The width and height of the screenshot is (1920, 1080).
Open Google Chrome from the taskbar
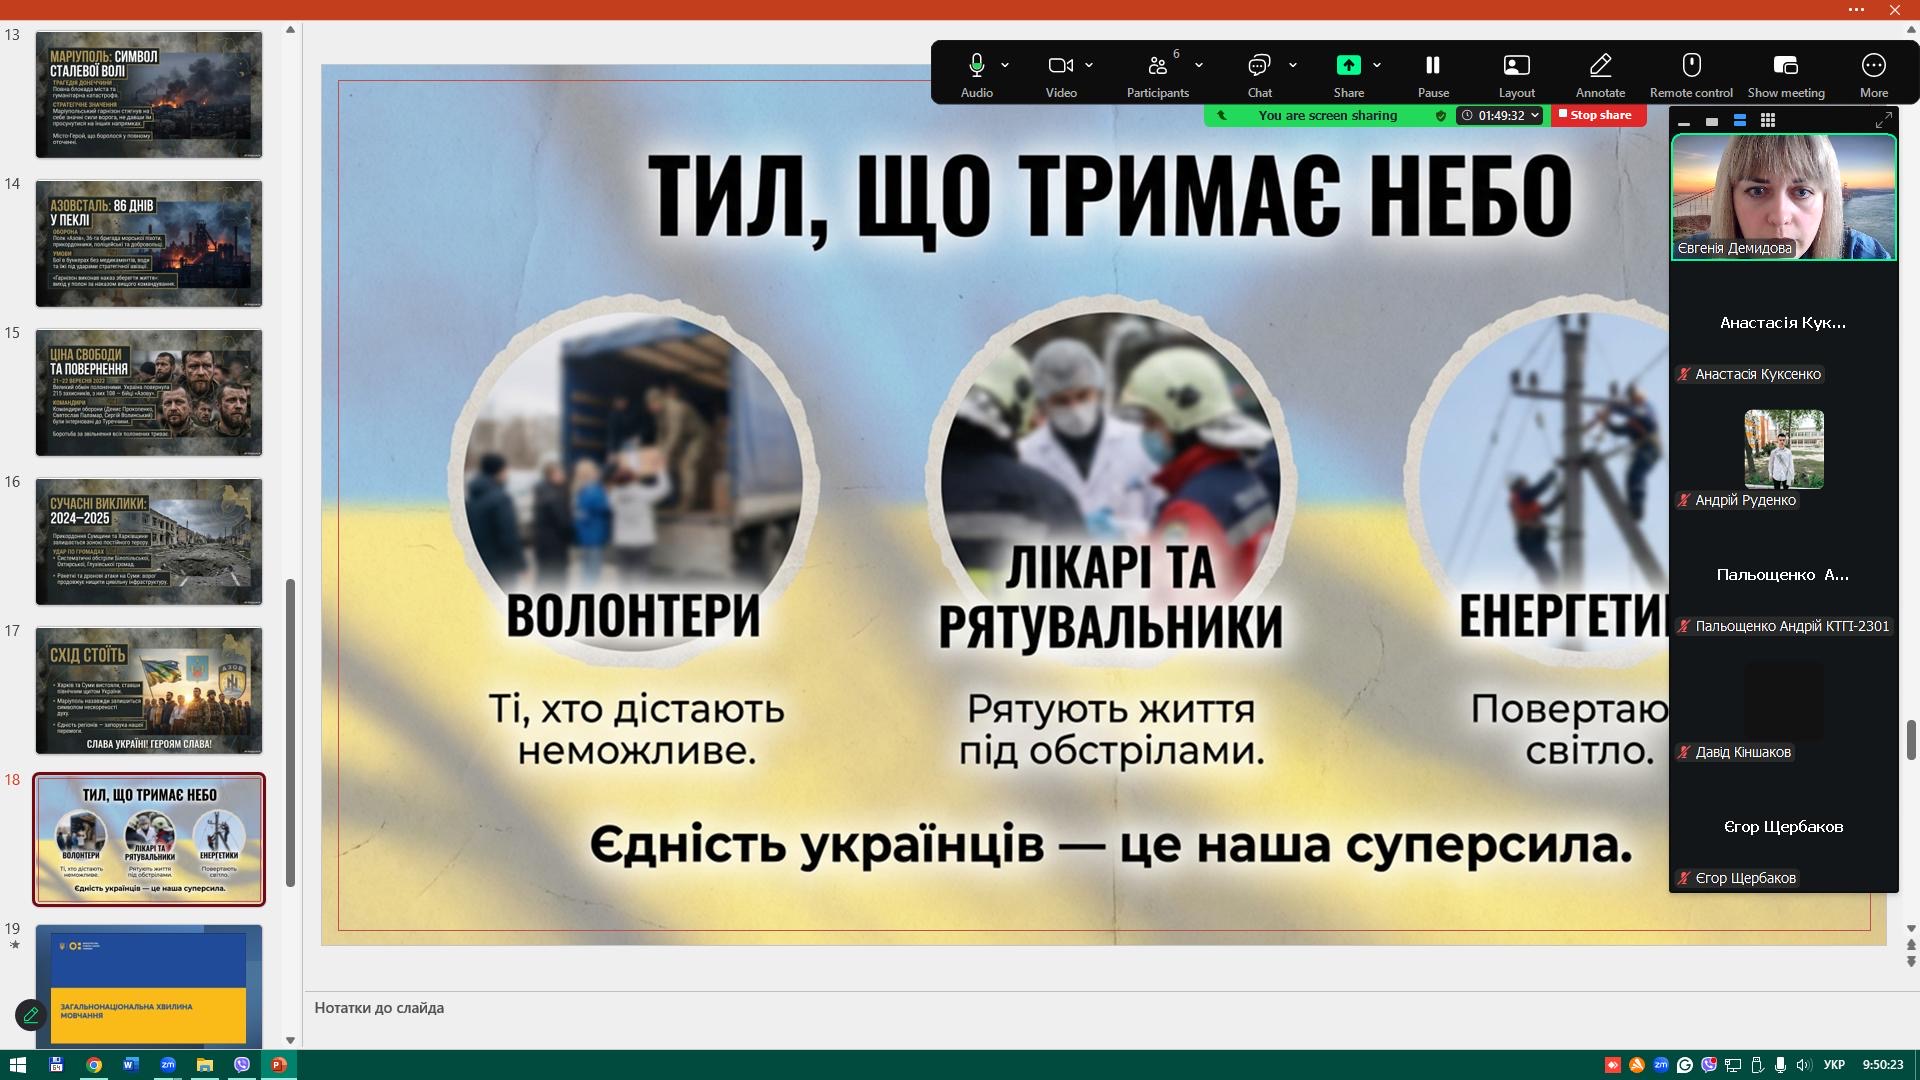pos(93,1065)
